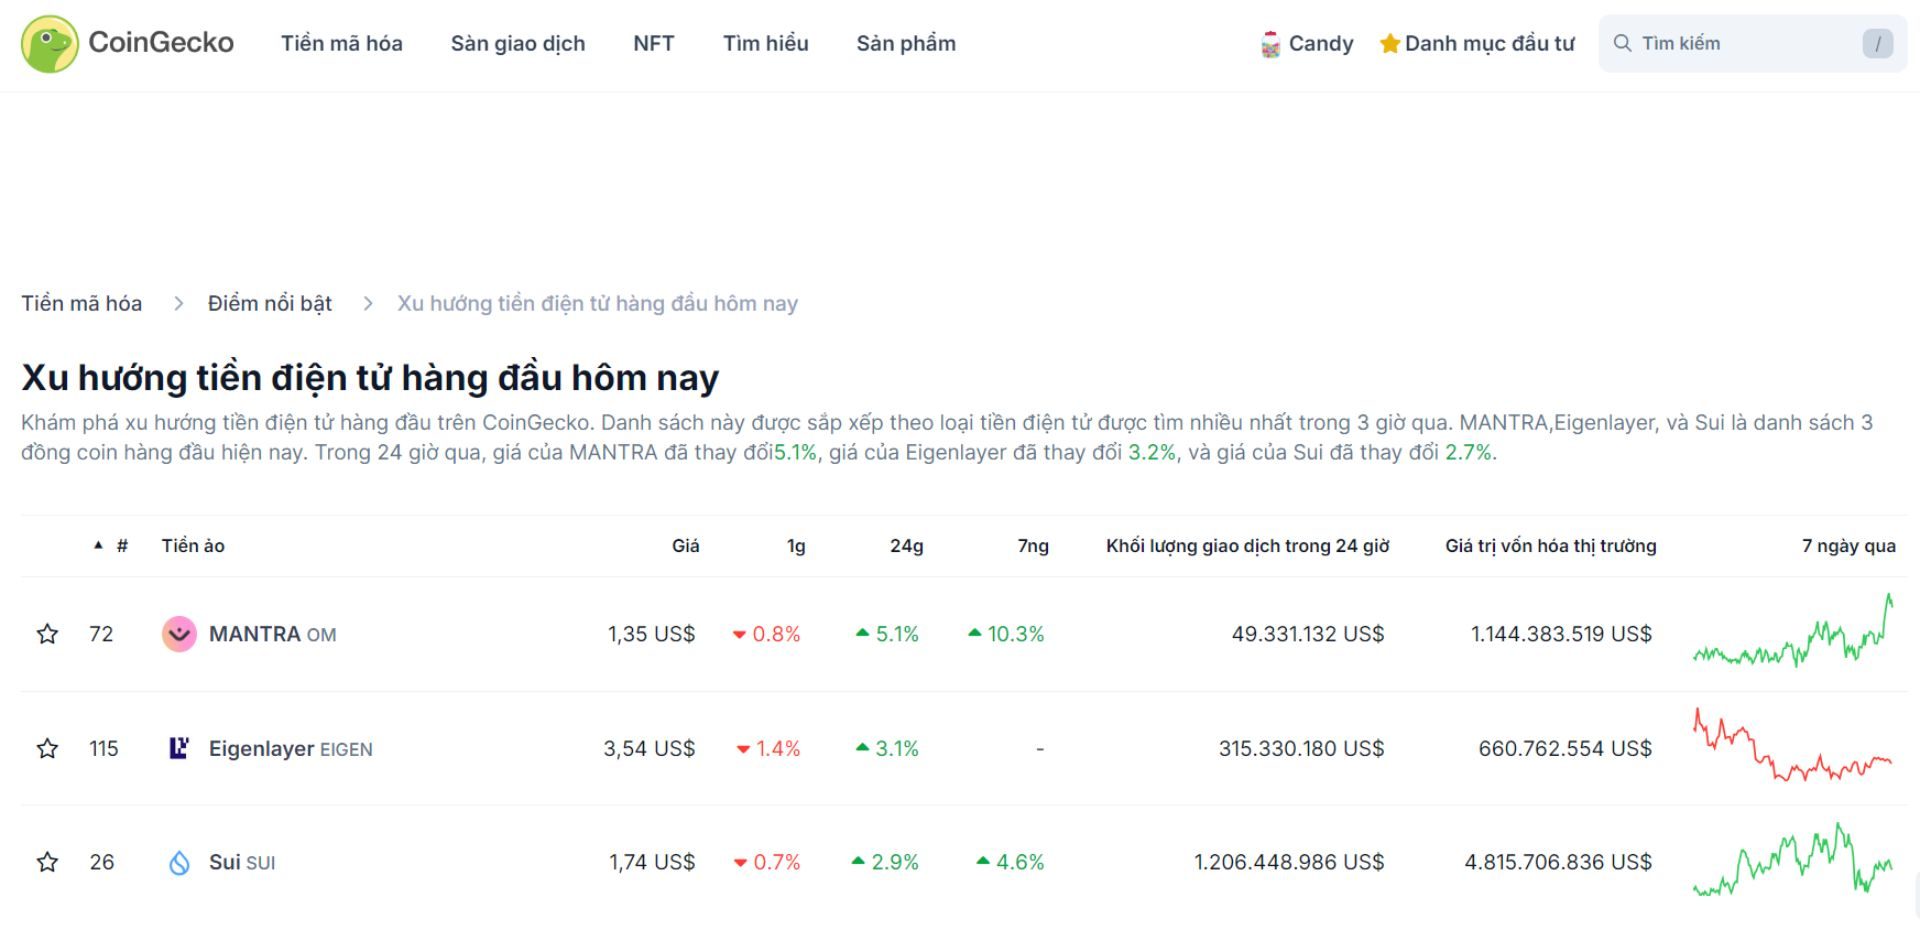Open breadcrumb link Điểm nổi bật
The image size is (1920, 931).
pos(268,302)
